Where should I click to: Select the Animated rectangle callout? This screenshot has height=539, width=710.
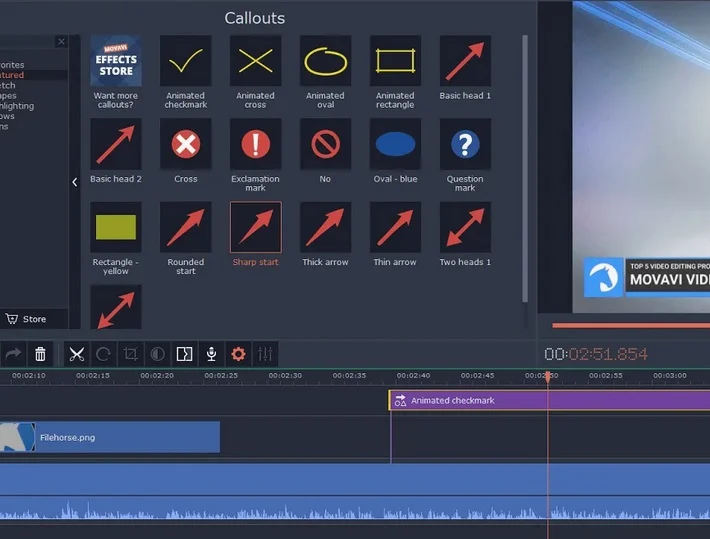pos(395,61)
